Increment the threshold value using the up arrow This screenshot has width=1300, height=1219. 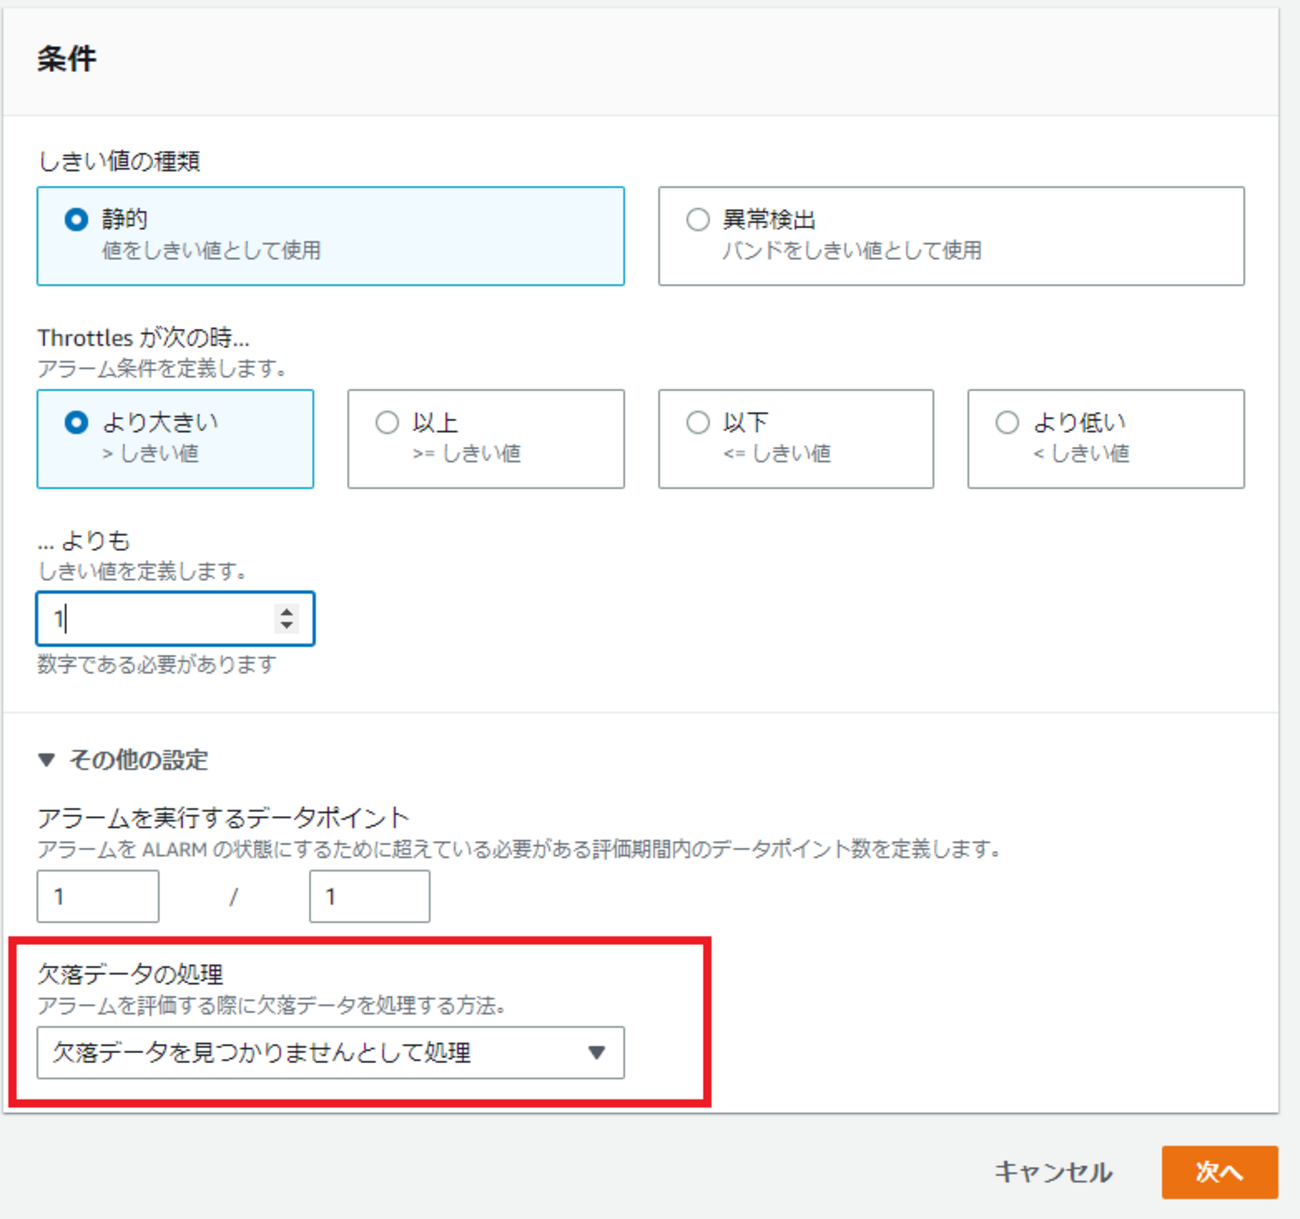click(x=287, y=611)
